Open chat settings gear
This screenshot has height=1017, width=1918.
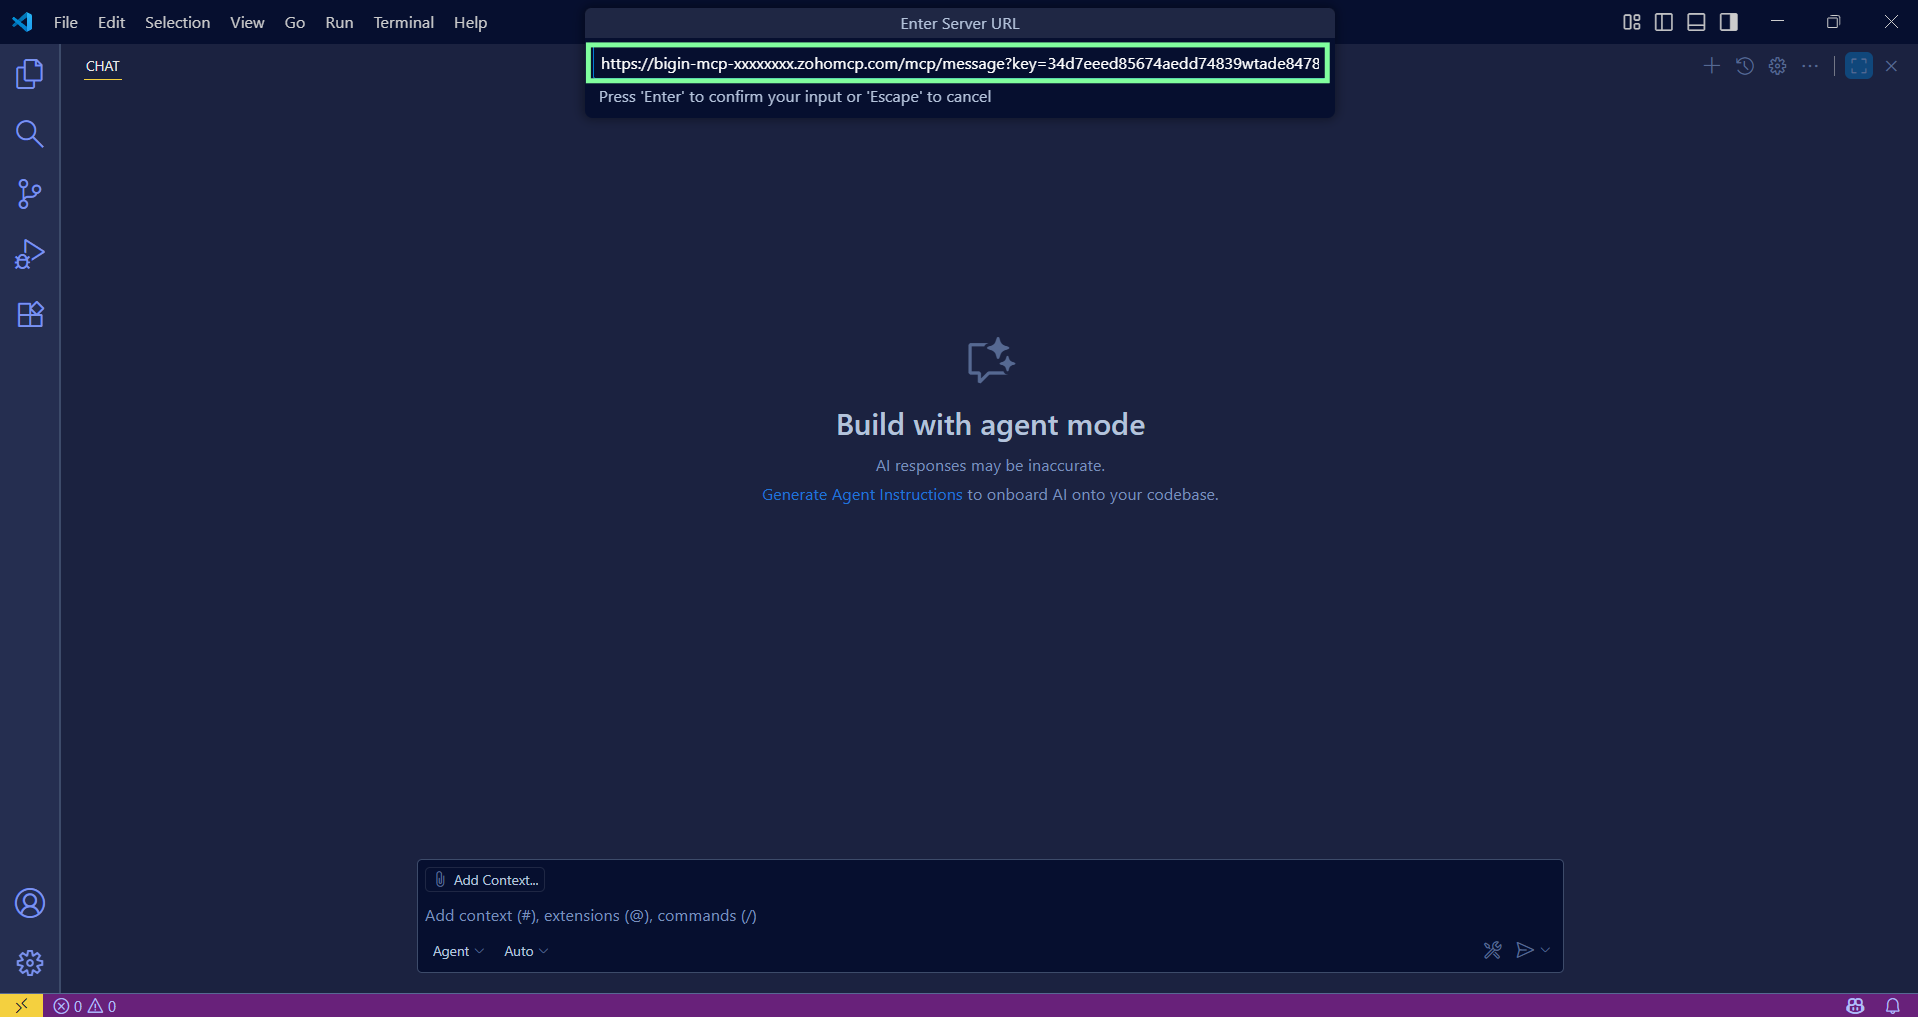click(1778, 66)
